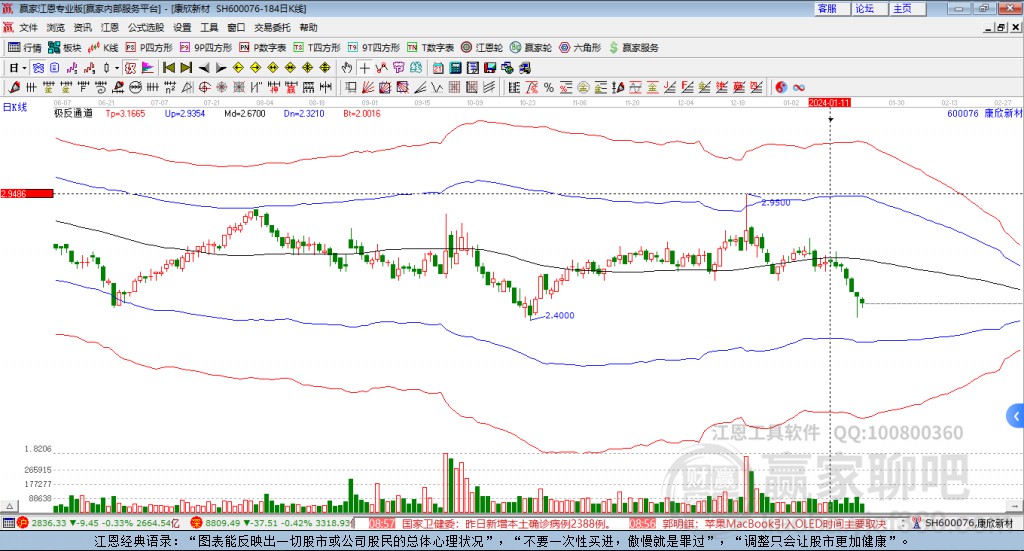Image resolution: width=1024 pixels, height=551 pixels.
Task: Select the hand pan tool
Action: coord(346,68)
